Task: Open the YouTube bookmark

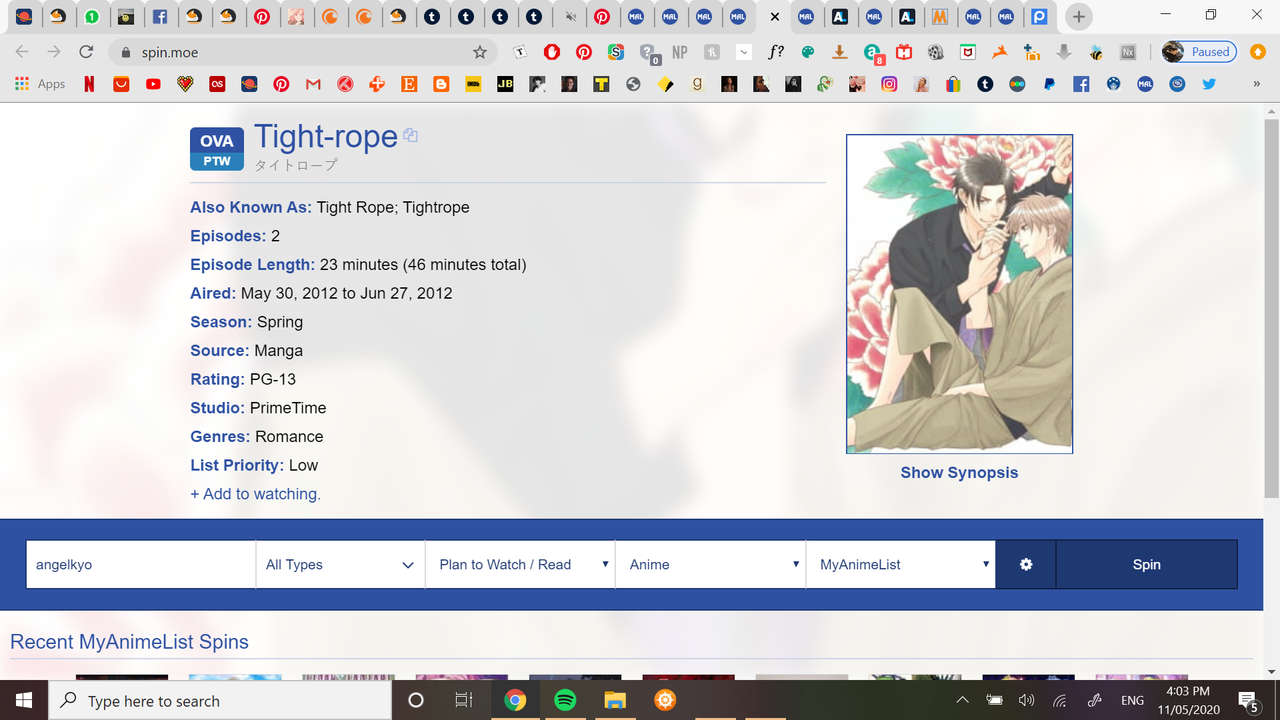Action: [x=153, y=85]
